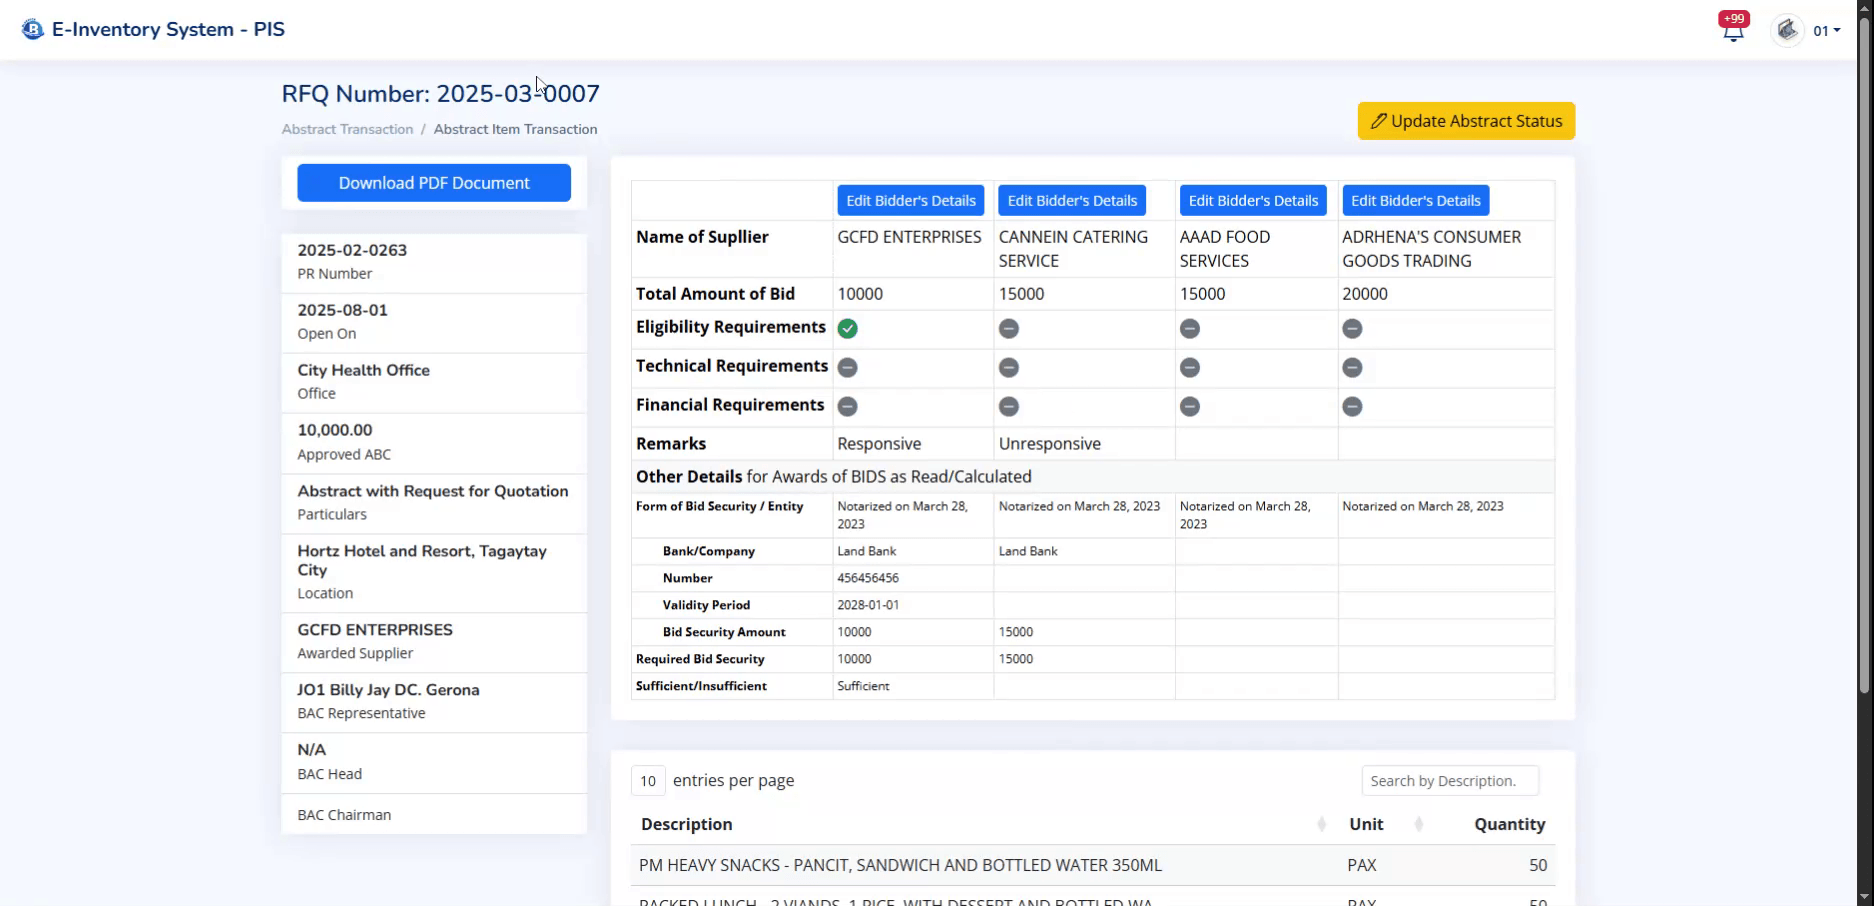Click eligibility status icon for AAAD FOOD SERVICES

point(1189,329)
